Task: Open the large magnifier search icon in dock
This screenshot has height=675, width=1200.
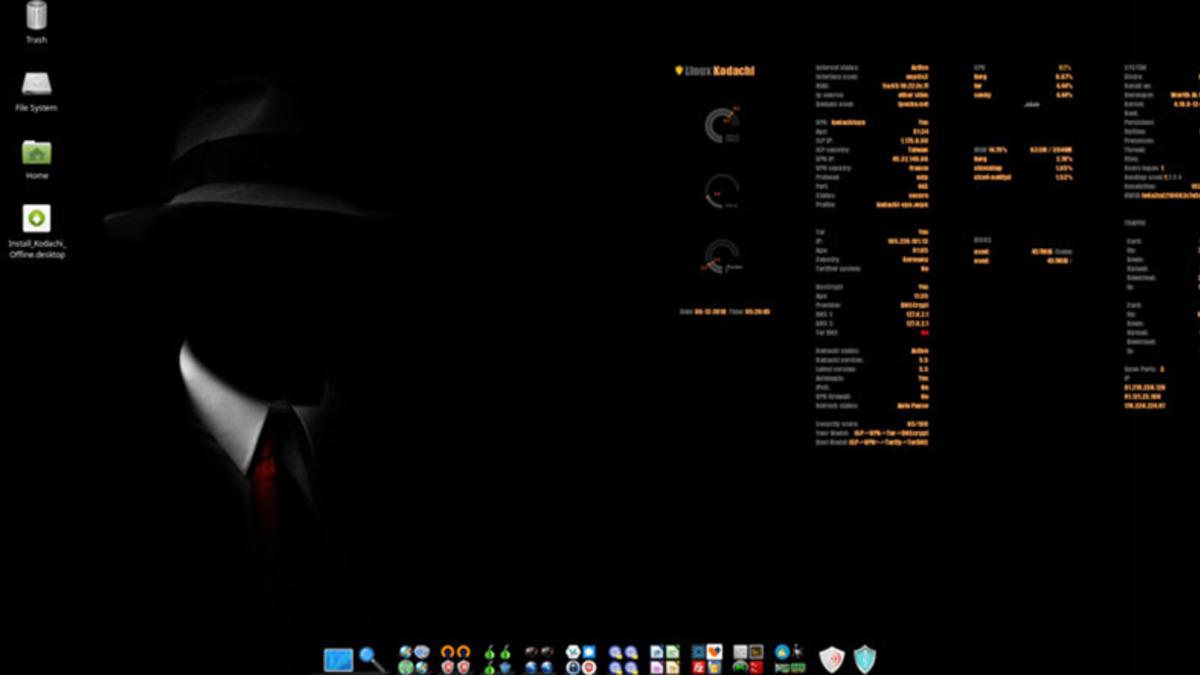Action: pyautogui.click(x=372, y=659)
